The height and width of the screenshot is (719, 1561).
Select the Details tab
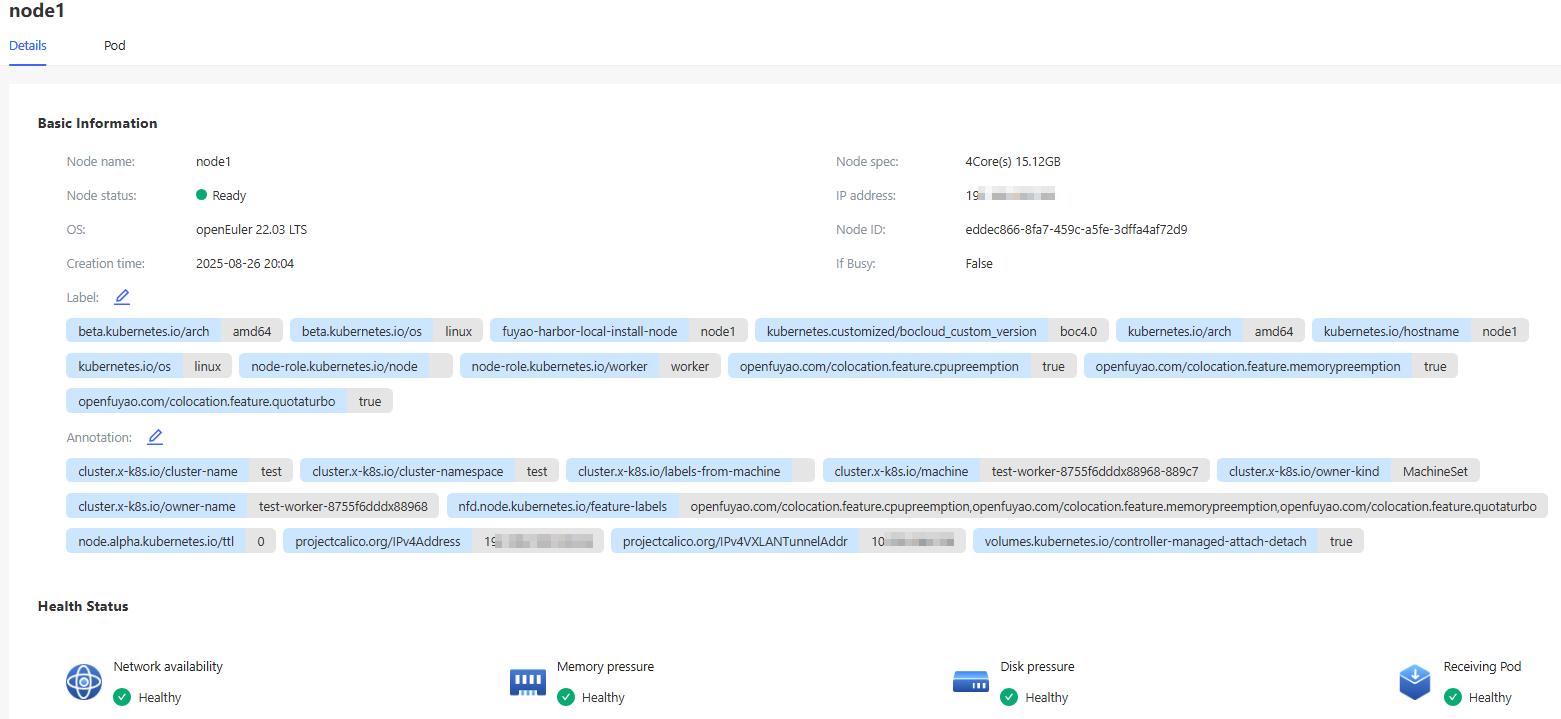(x=28, y=46)
